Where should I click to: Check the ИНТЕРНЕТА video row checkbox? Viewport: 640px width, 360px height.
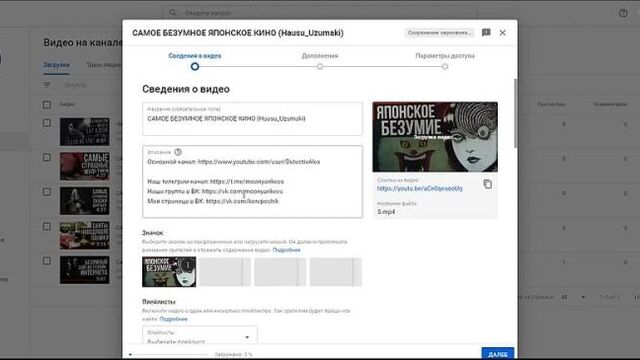pyautogui.click(x=47, y=261)
